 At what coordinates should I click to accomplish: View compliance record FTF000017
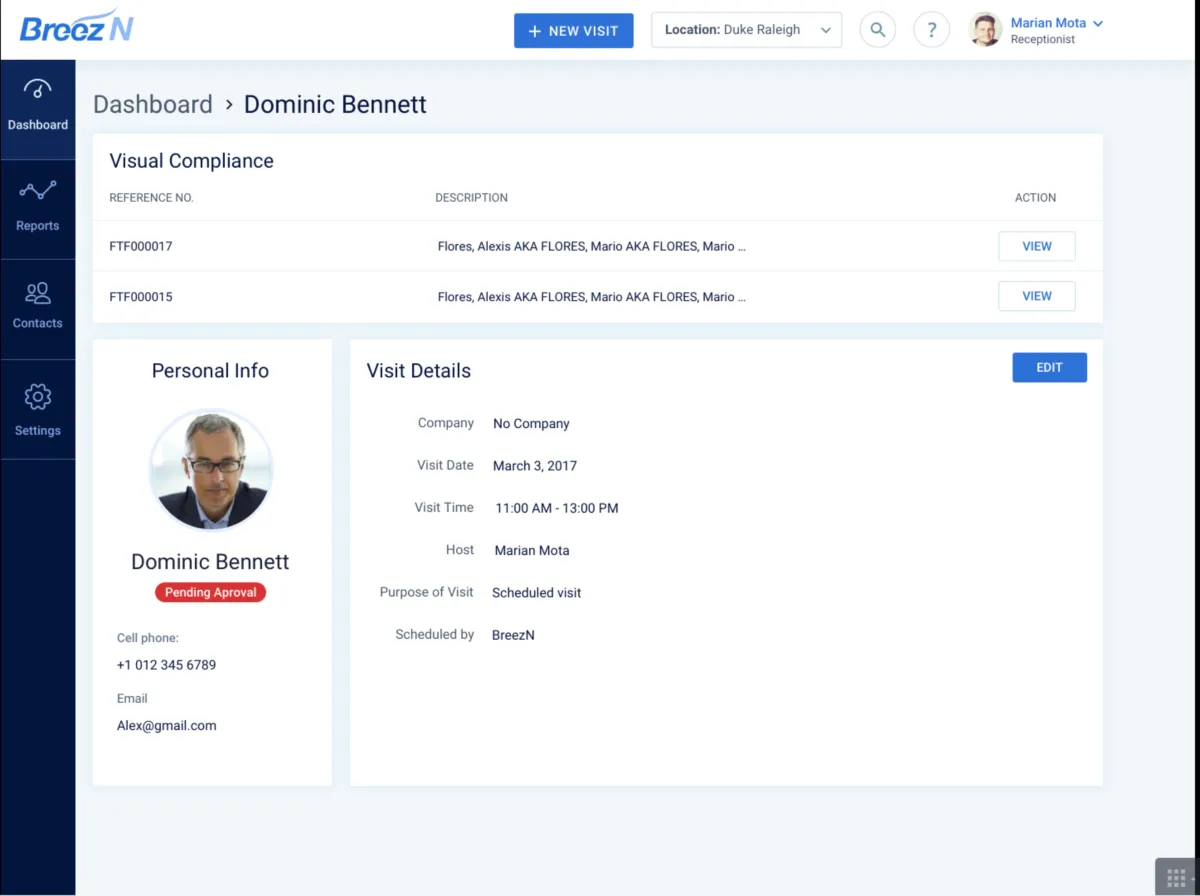[x=1037, y=246]
